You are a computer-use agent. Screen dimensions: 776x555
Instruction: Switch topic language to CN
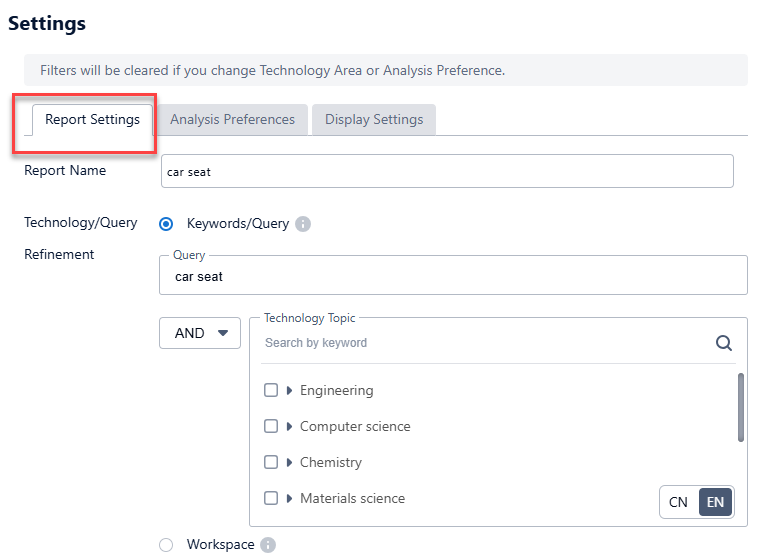[x=678, y=502]
